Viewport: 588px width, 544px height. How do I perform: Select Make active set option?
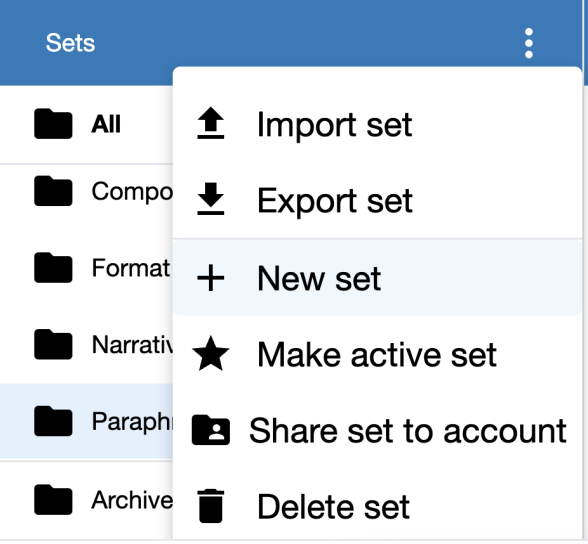pos(377,354)
